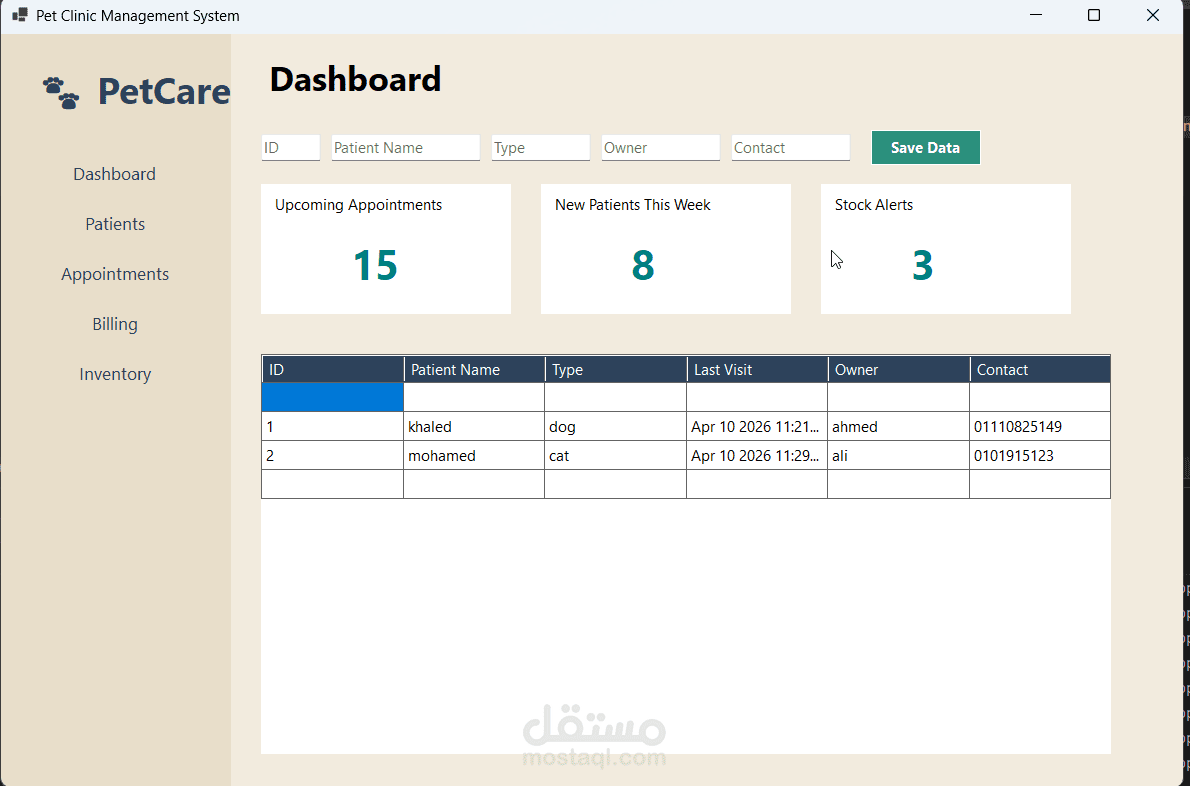The width and height of the screenshot is (1190, 786).
Task: Click the 'Apr 10 2026 11:29...' visit cell
Action: click(x=757, y=455)
